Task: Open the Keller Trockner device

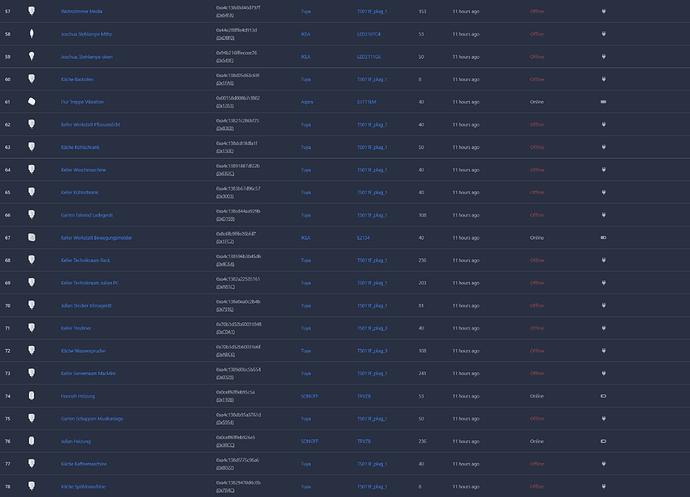Action: [x=76, y=328]
